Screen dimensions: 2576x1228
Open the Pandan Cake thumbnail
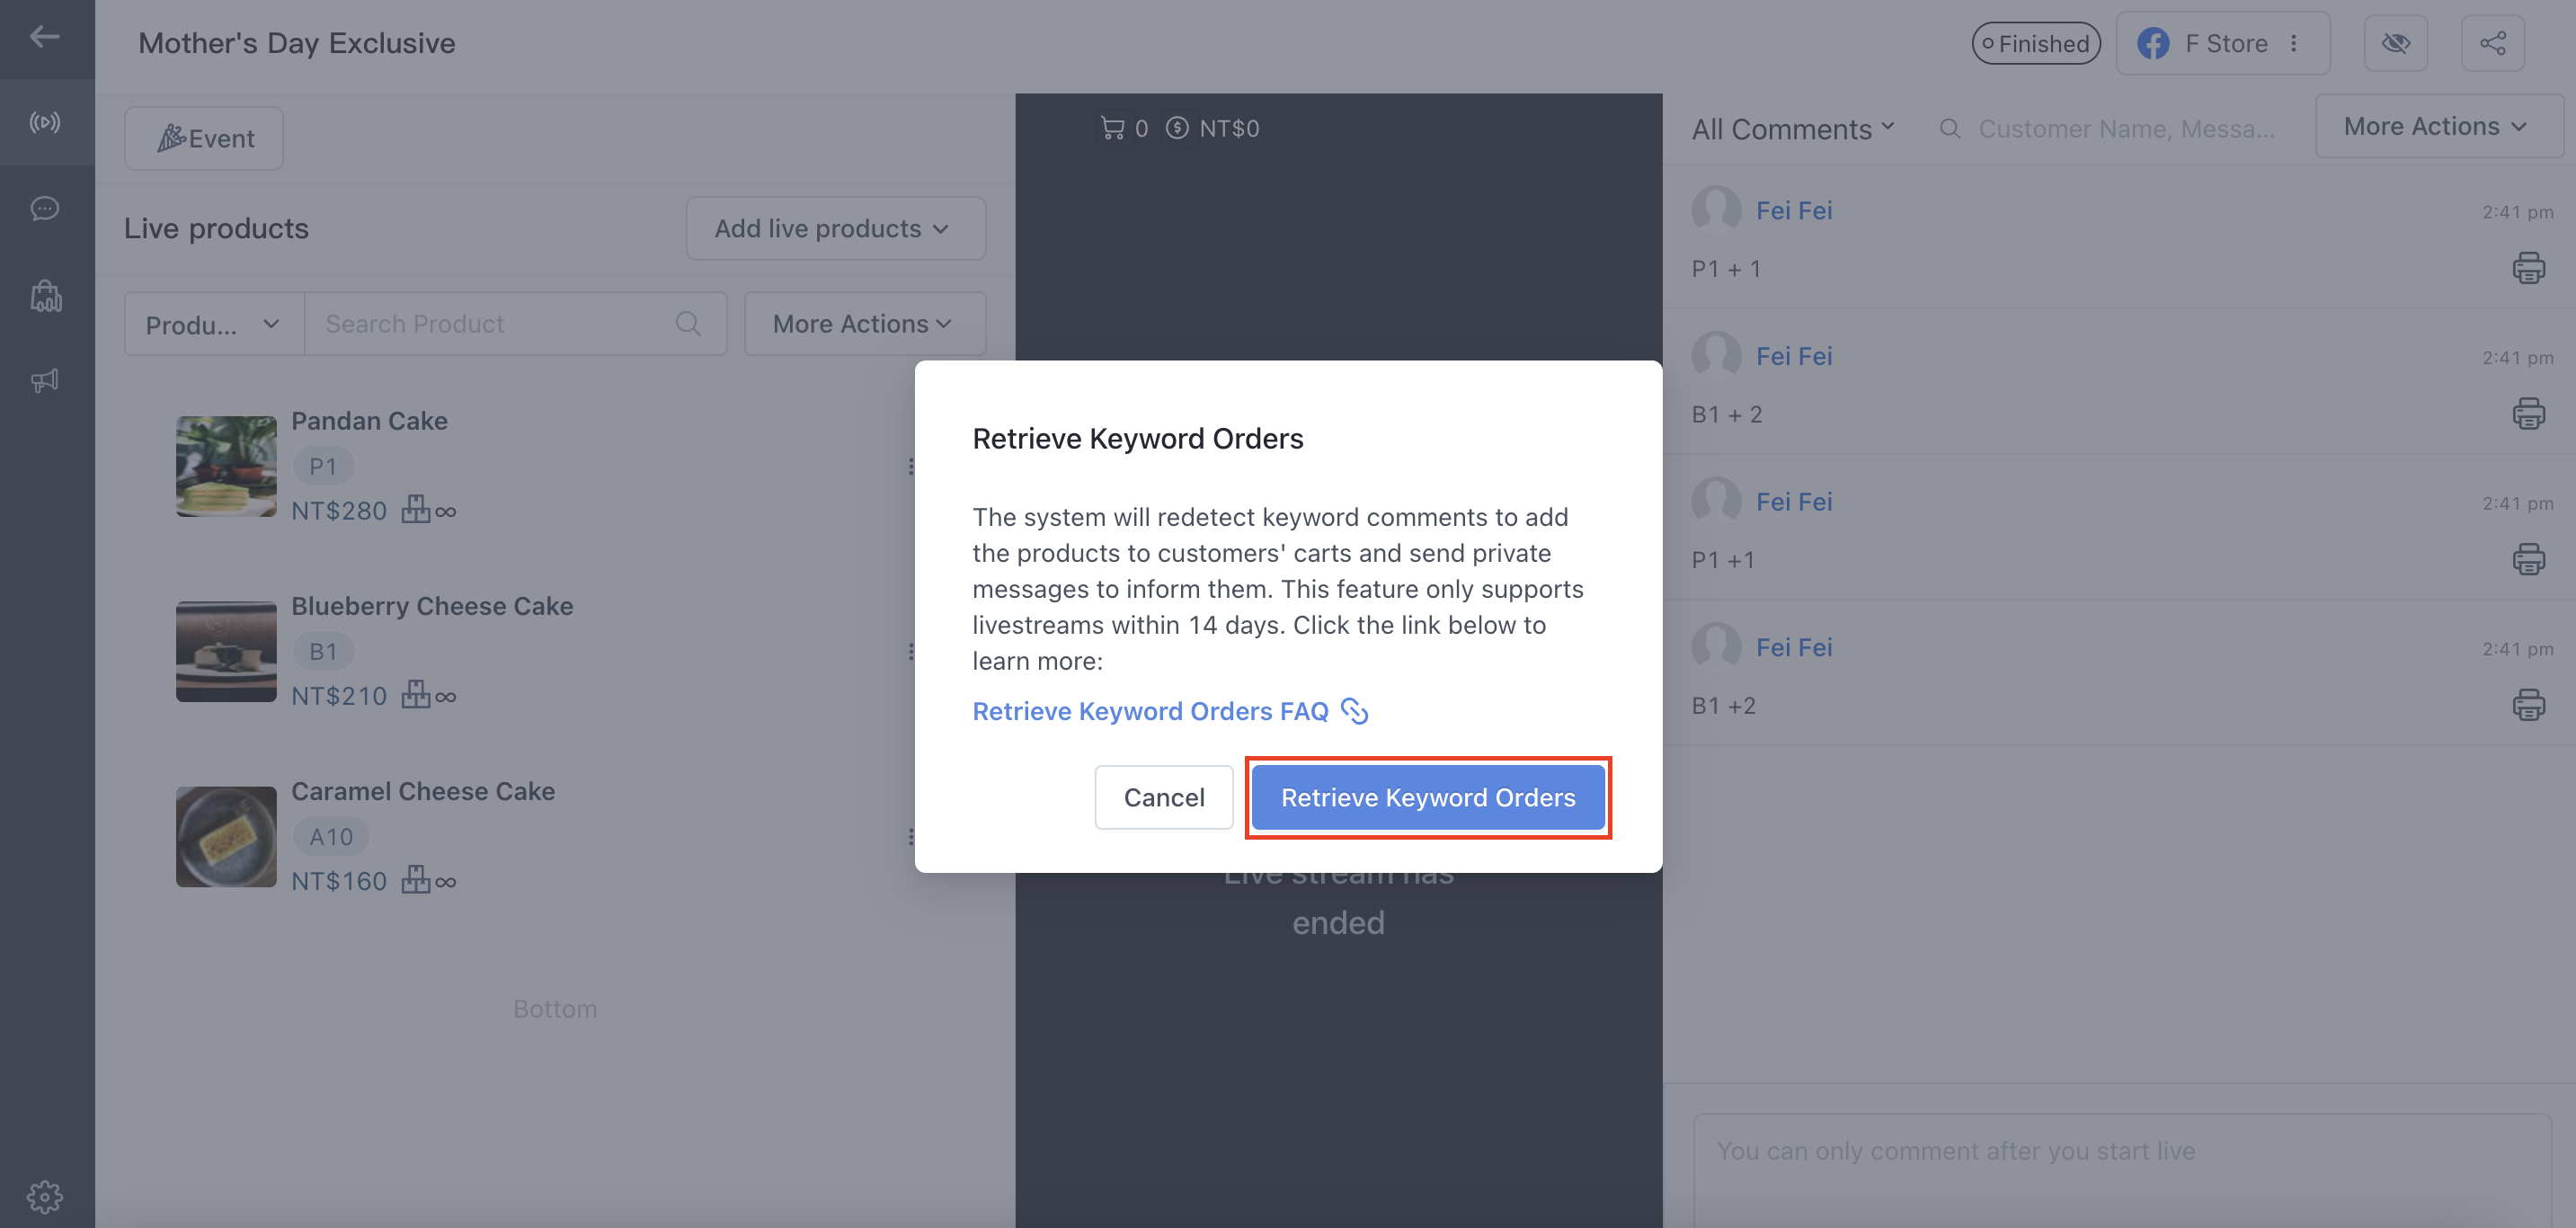tap(226, 466)
